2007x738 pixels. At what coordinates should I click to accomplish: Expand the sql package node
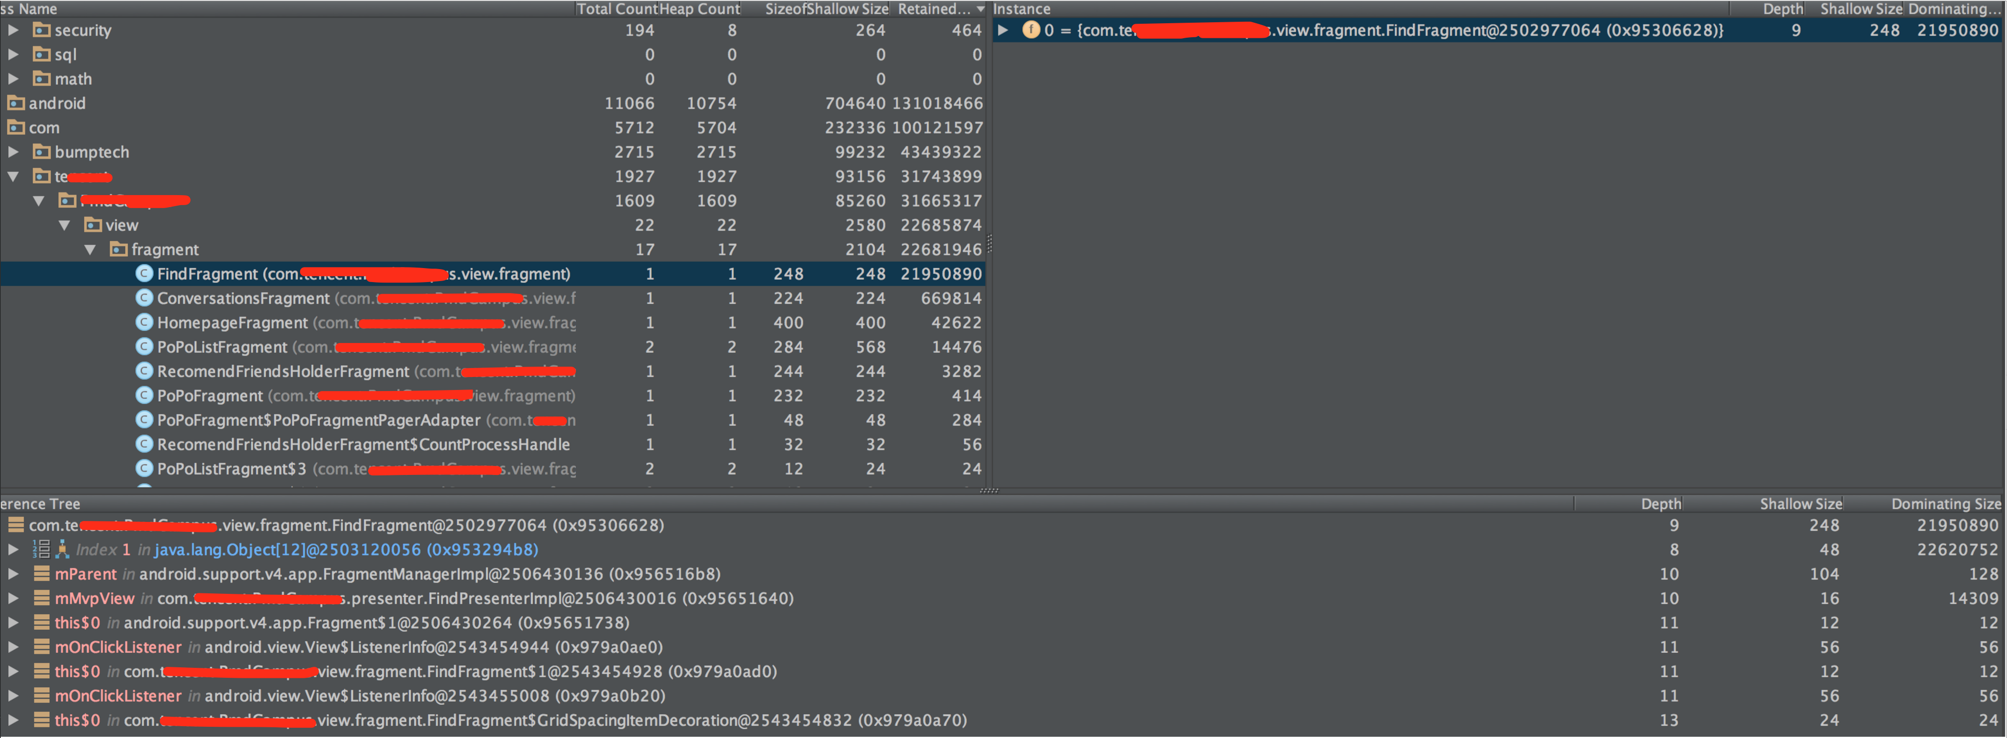tap(14, 54)
